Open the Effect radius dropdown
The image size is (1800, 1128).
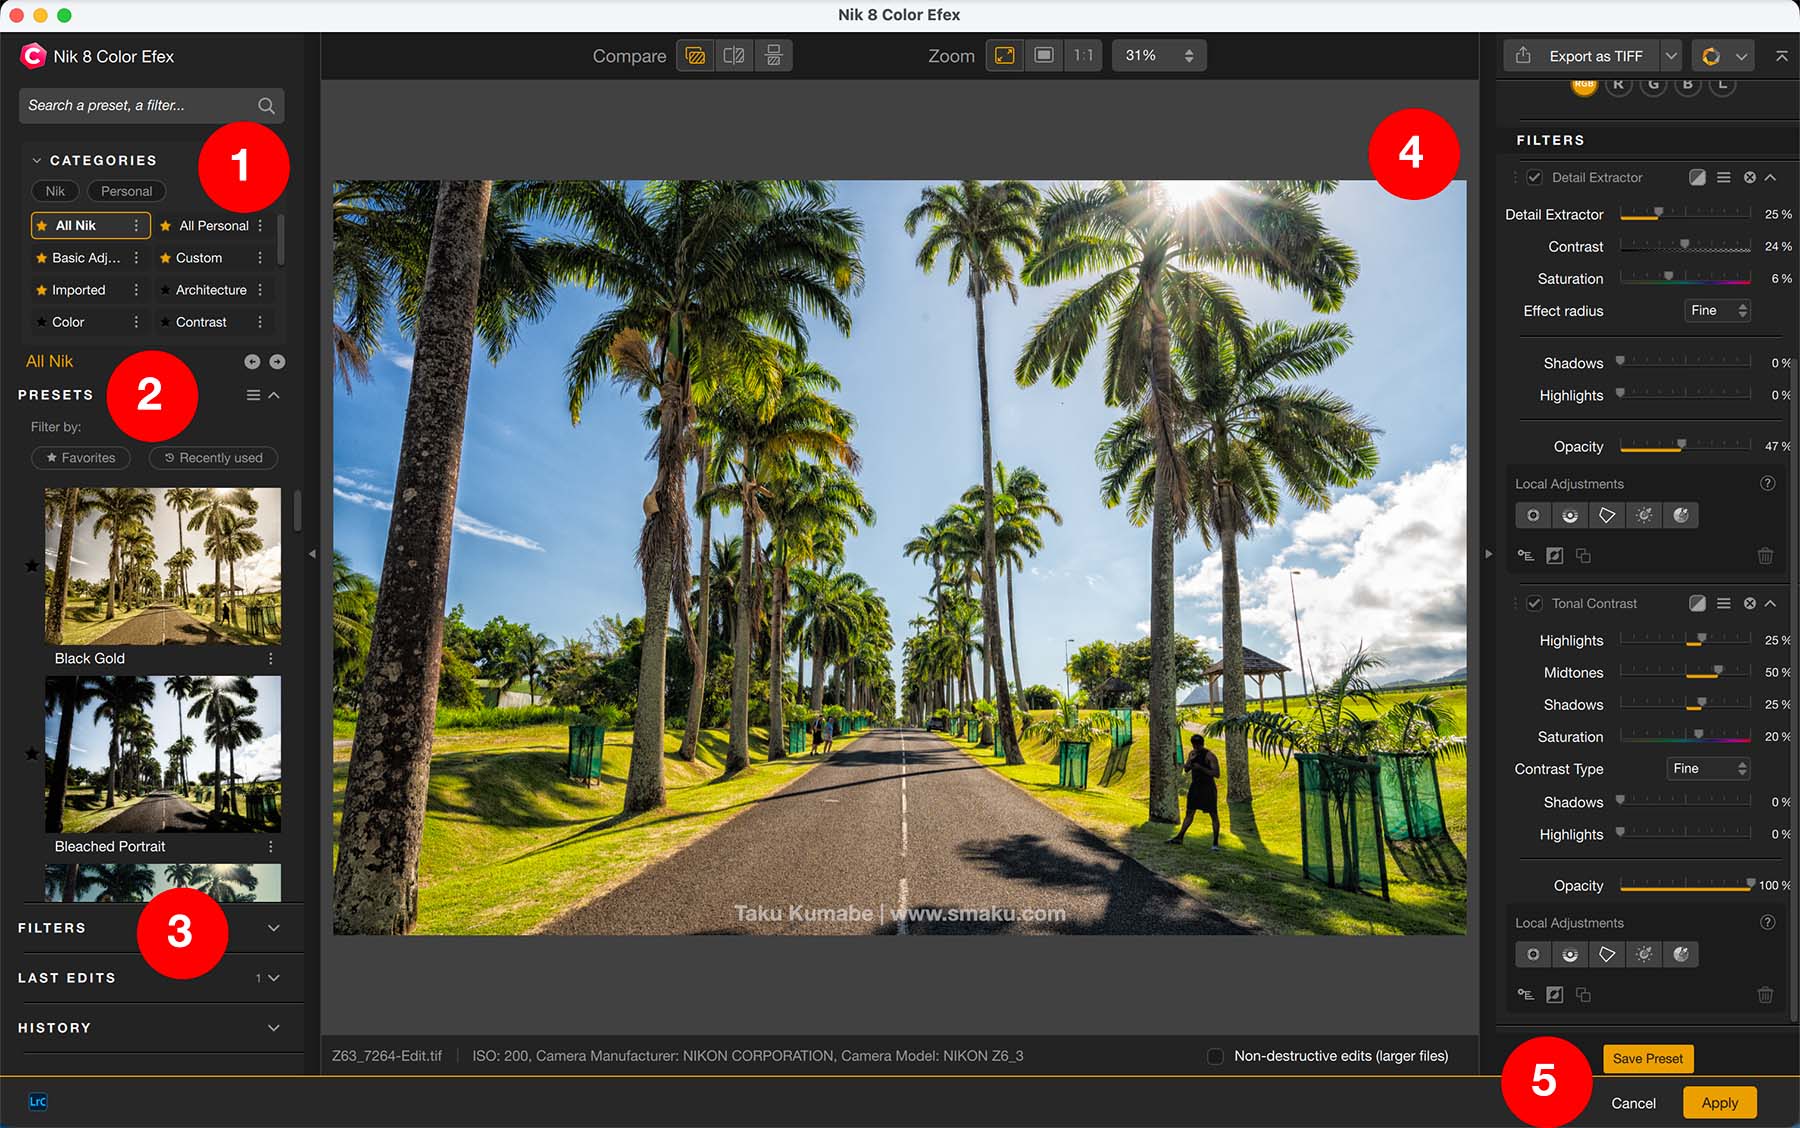(x=1717, y=311)
